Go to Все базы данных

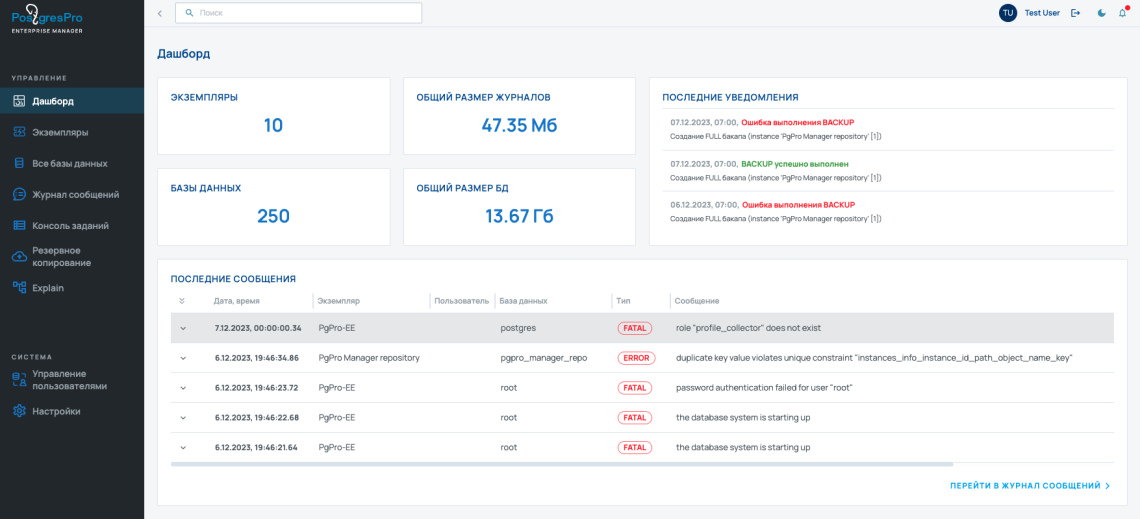click(72, 164)
